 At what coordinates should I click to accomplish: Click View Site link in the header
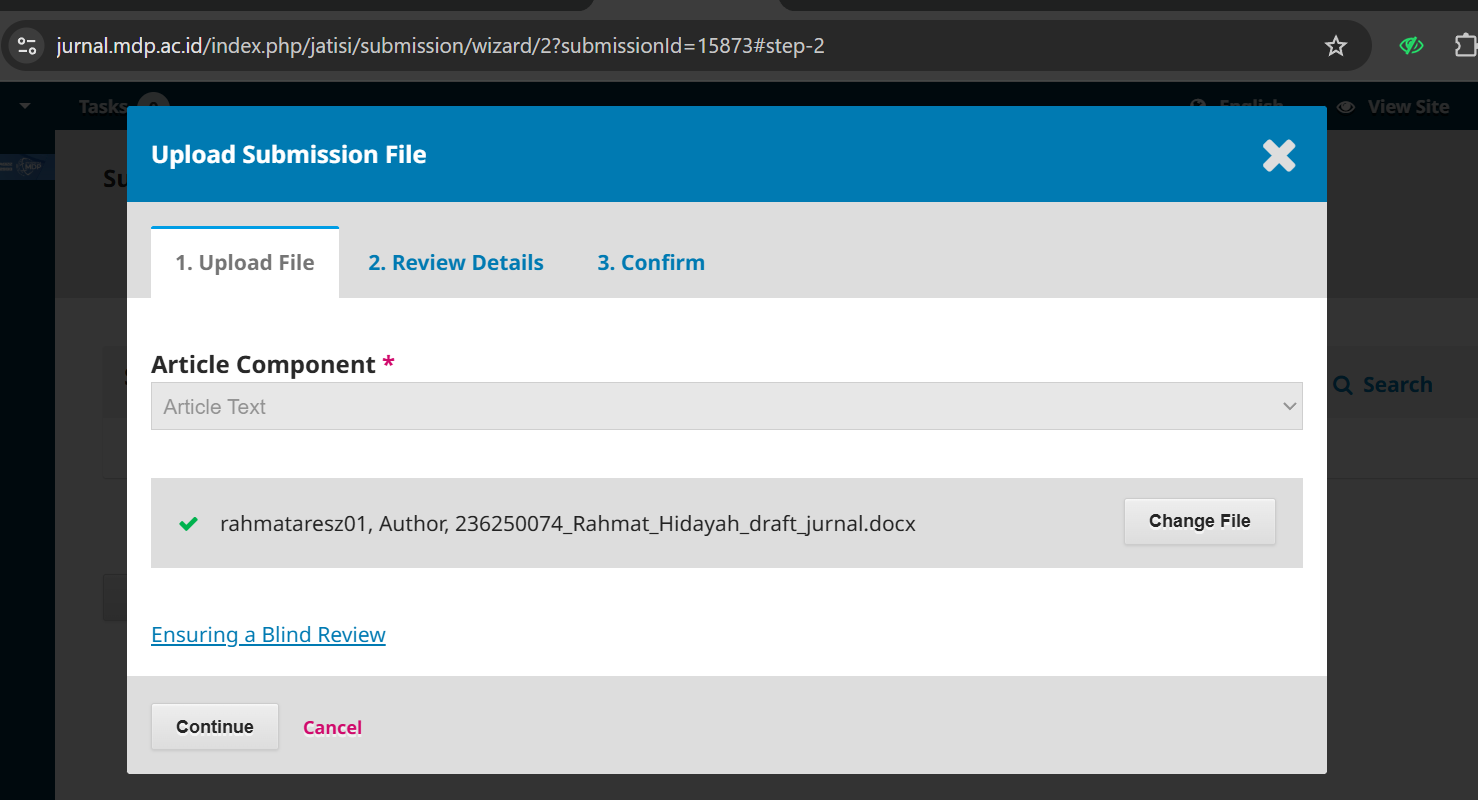coord(1408,107)
